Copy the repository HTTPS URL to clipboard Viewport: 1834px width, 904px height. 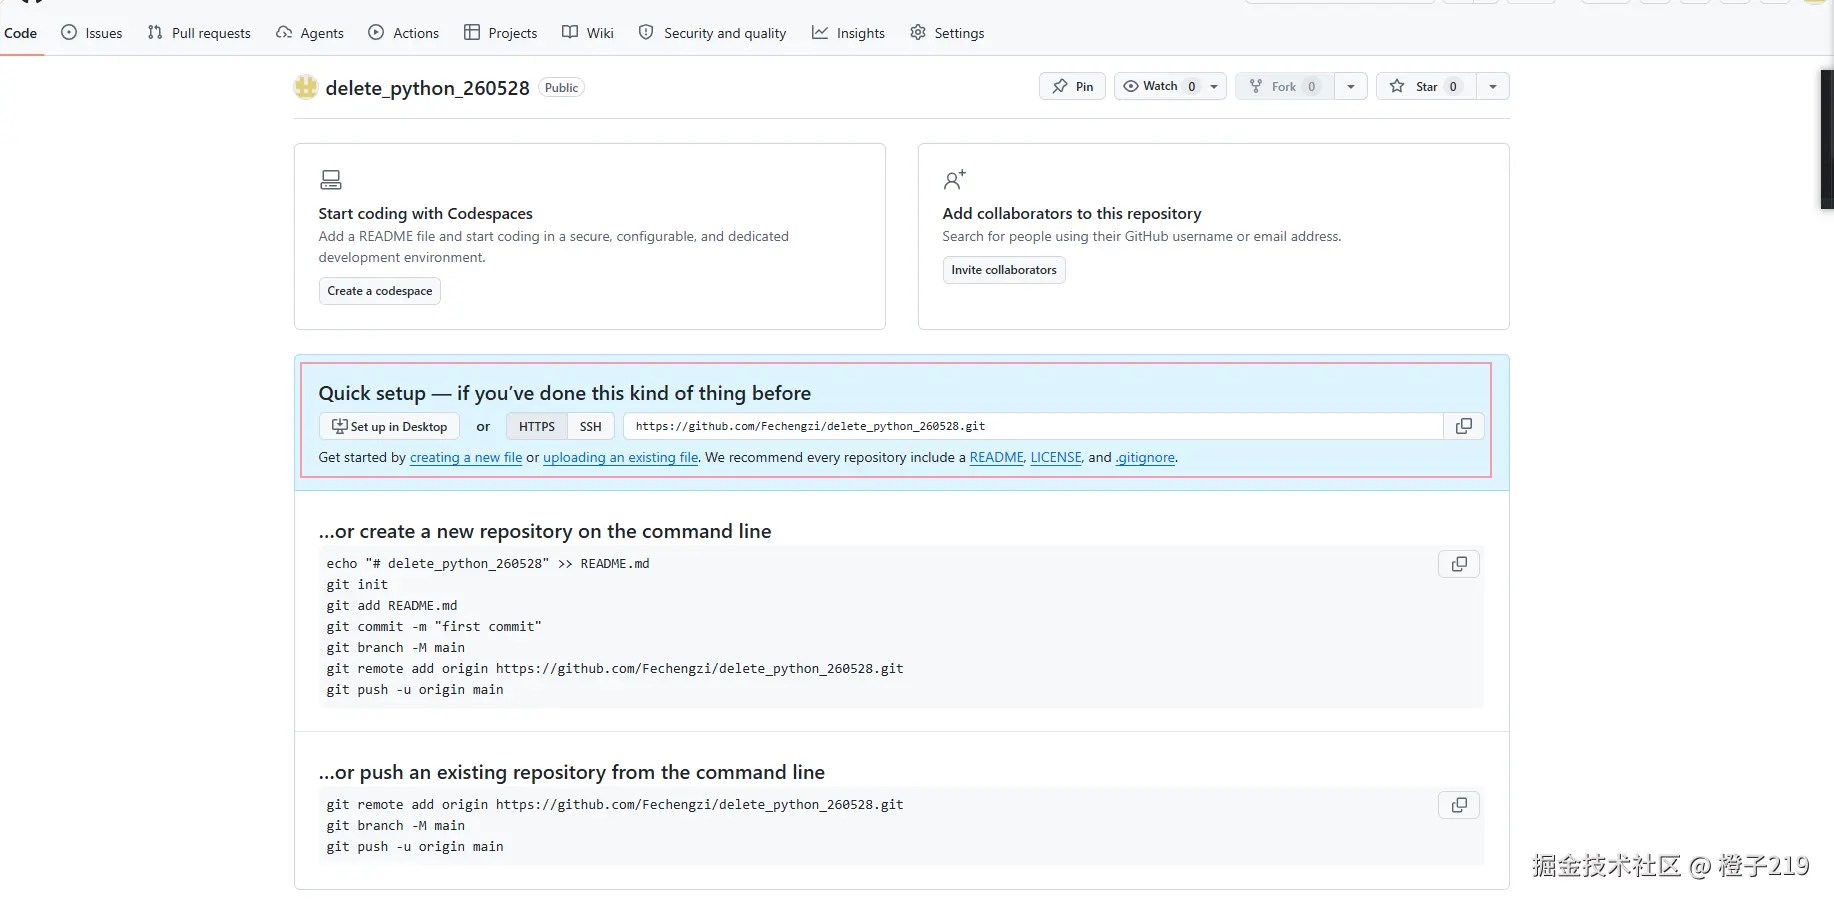click(1463, 426)
